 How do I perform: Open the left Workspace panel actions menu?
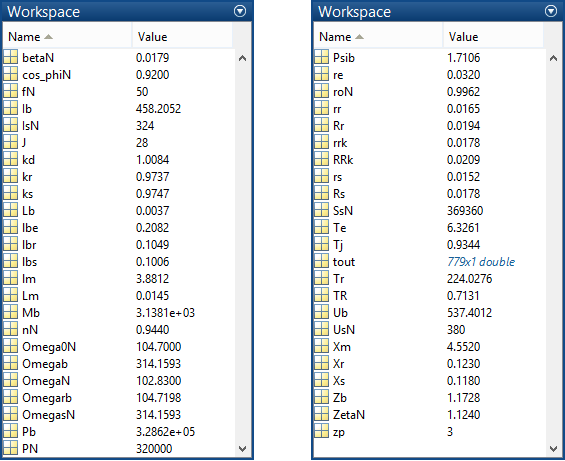click(x=240, y=11)
